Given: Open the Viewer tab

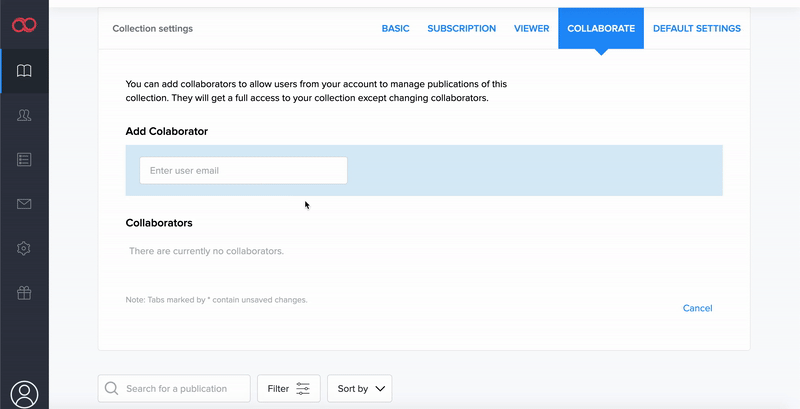Looking at the screenshot, I should point(531,29).
